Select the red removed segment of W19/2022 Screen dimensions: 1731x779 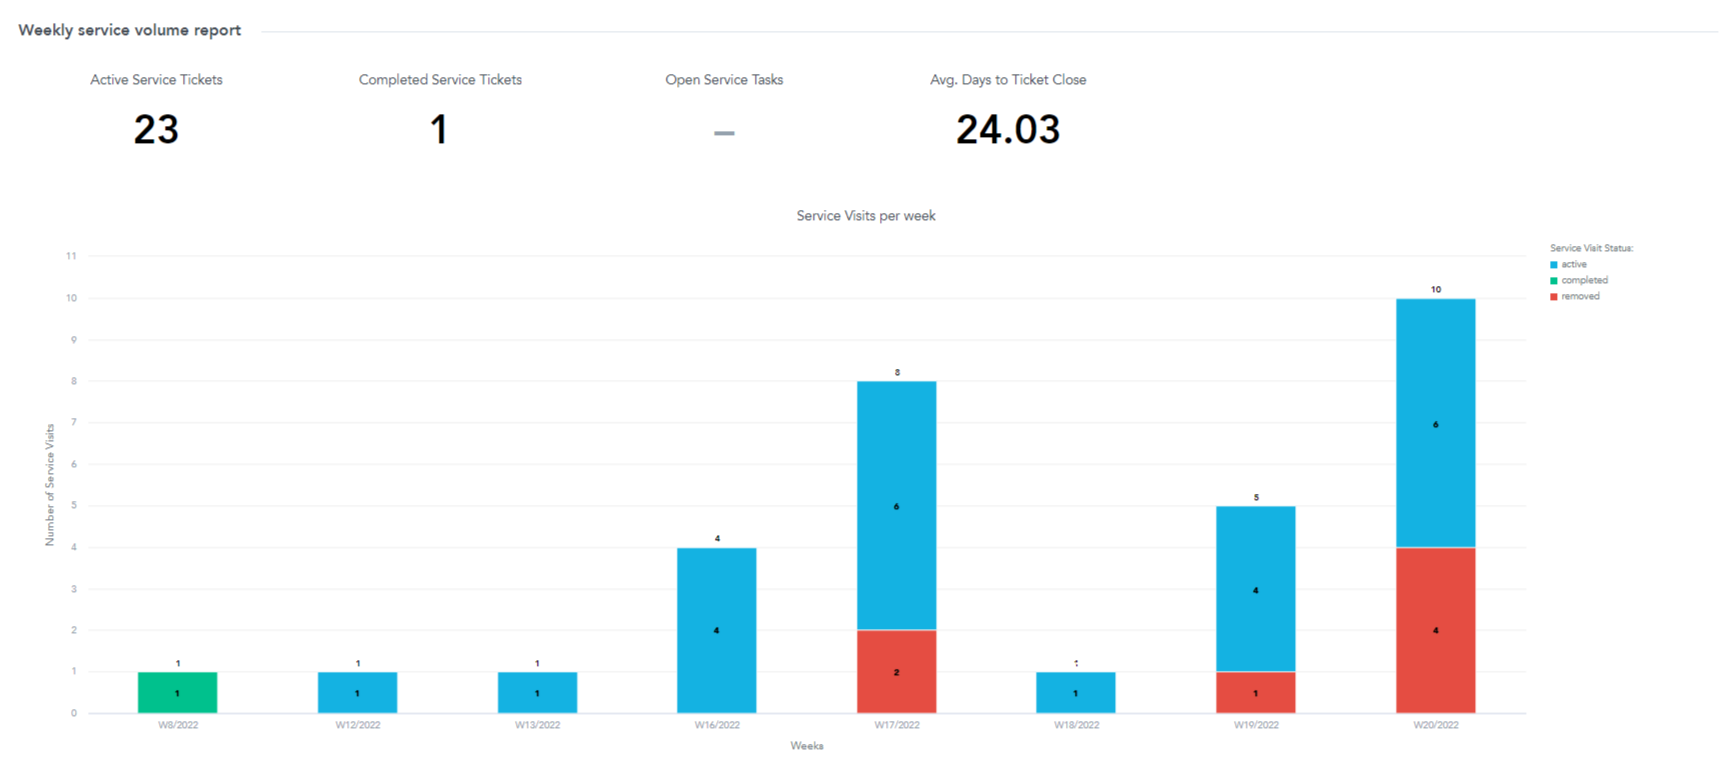1256,693
